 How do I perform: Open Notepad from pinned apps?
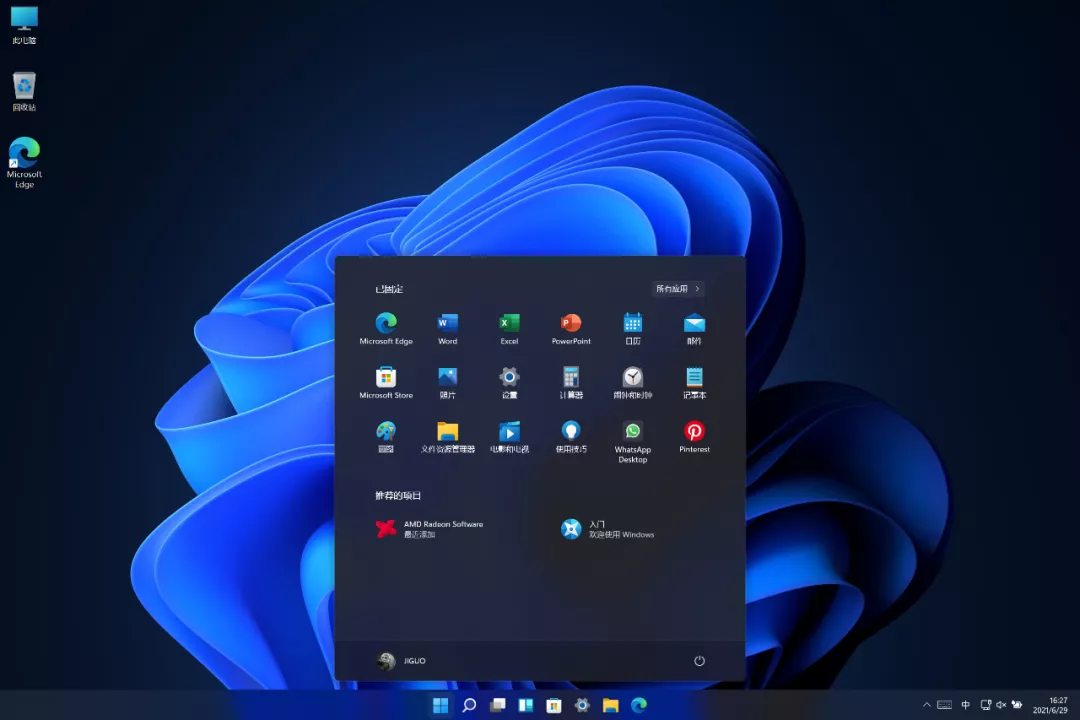[x=694, y=383]
